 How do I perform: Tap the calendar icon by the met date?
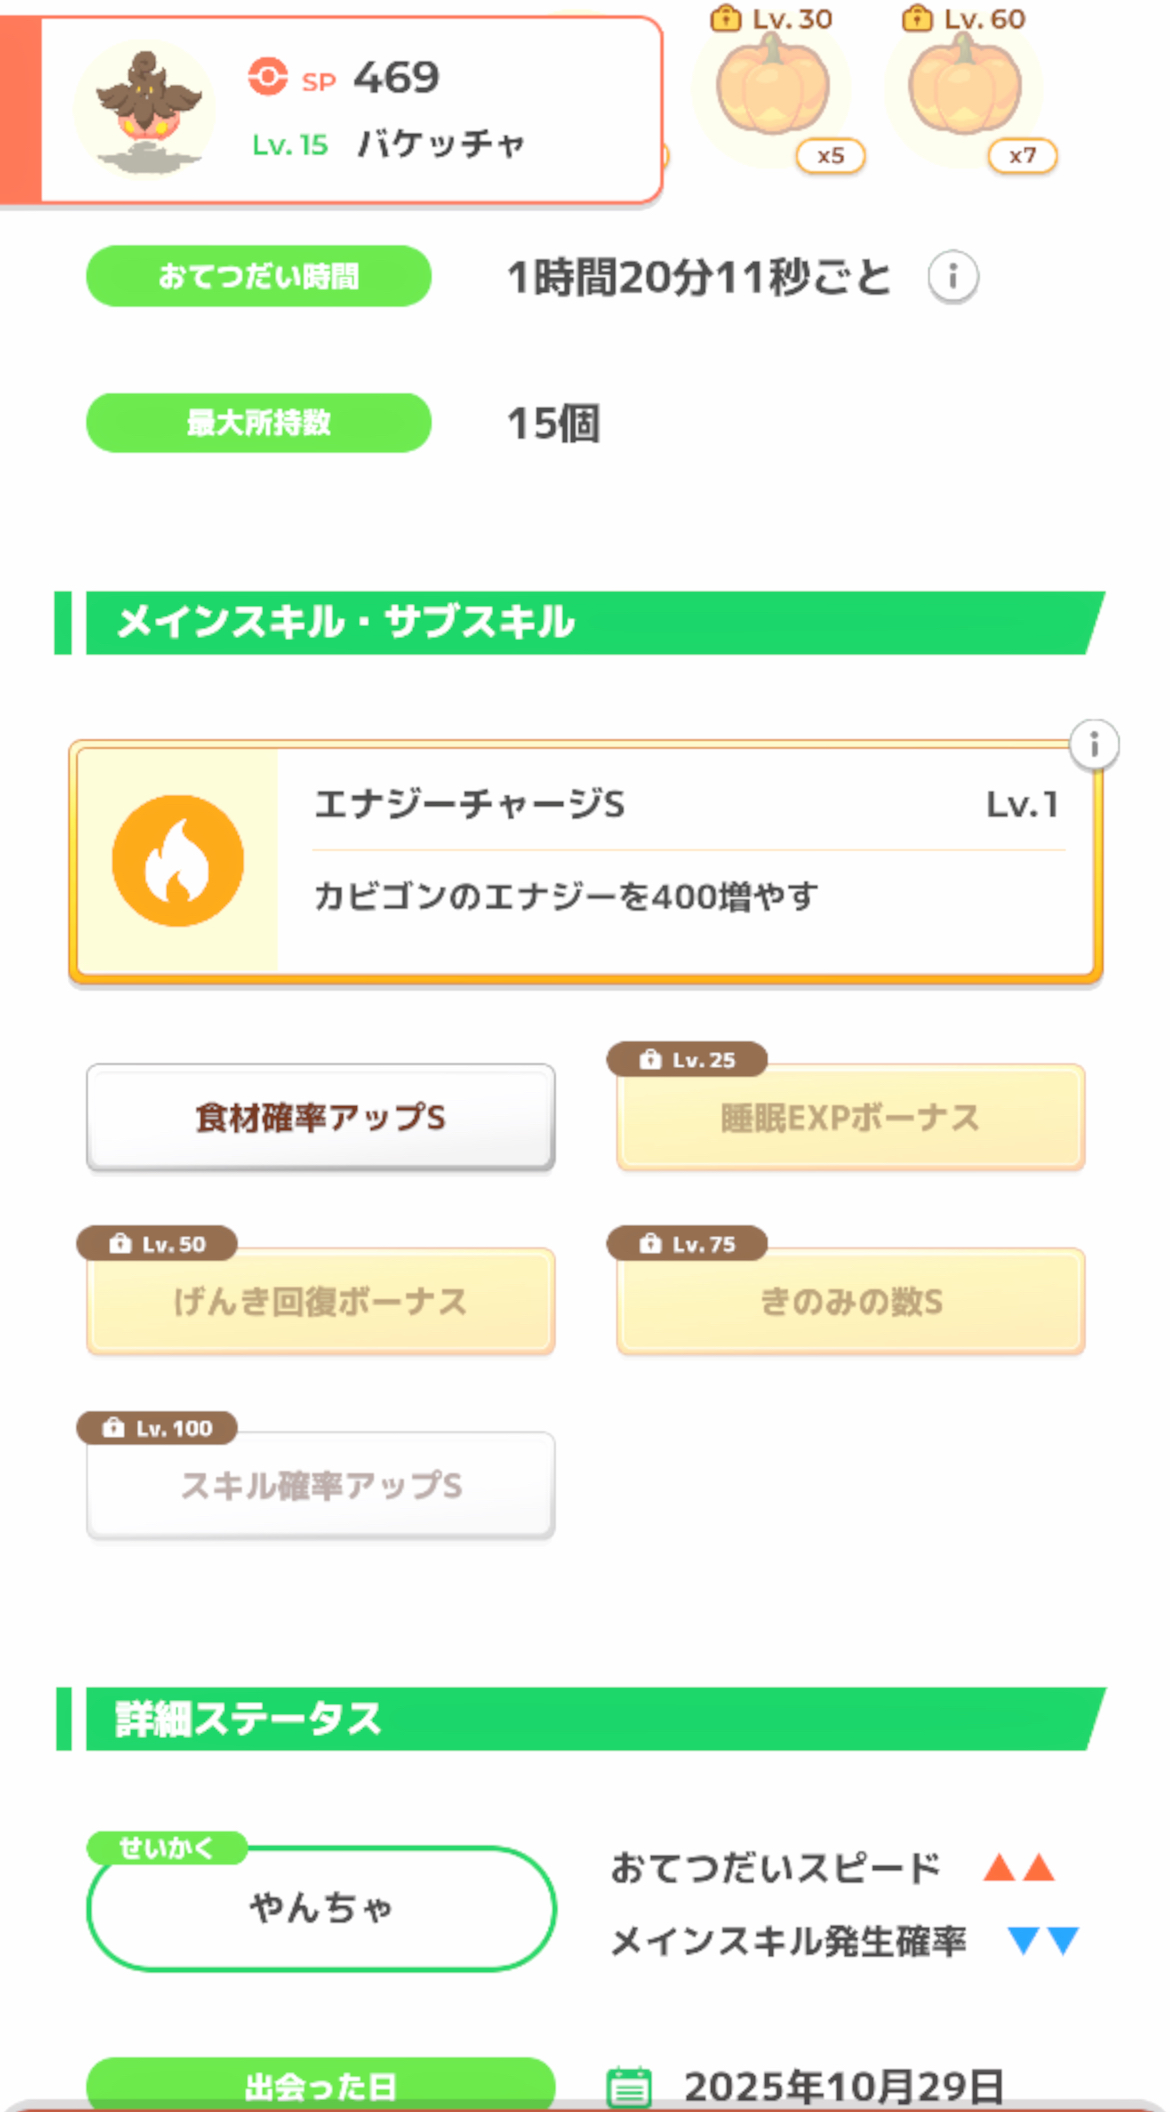629,2087
